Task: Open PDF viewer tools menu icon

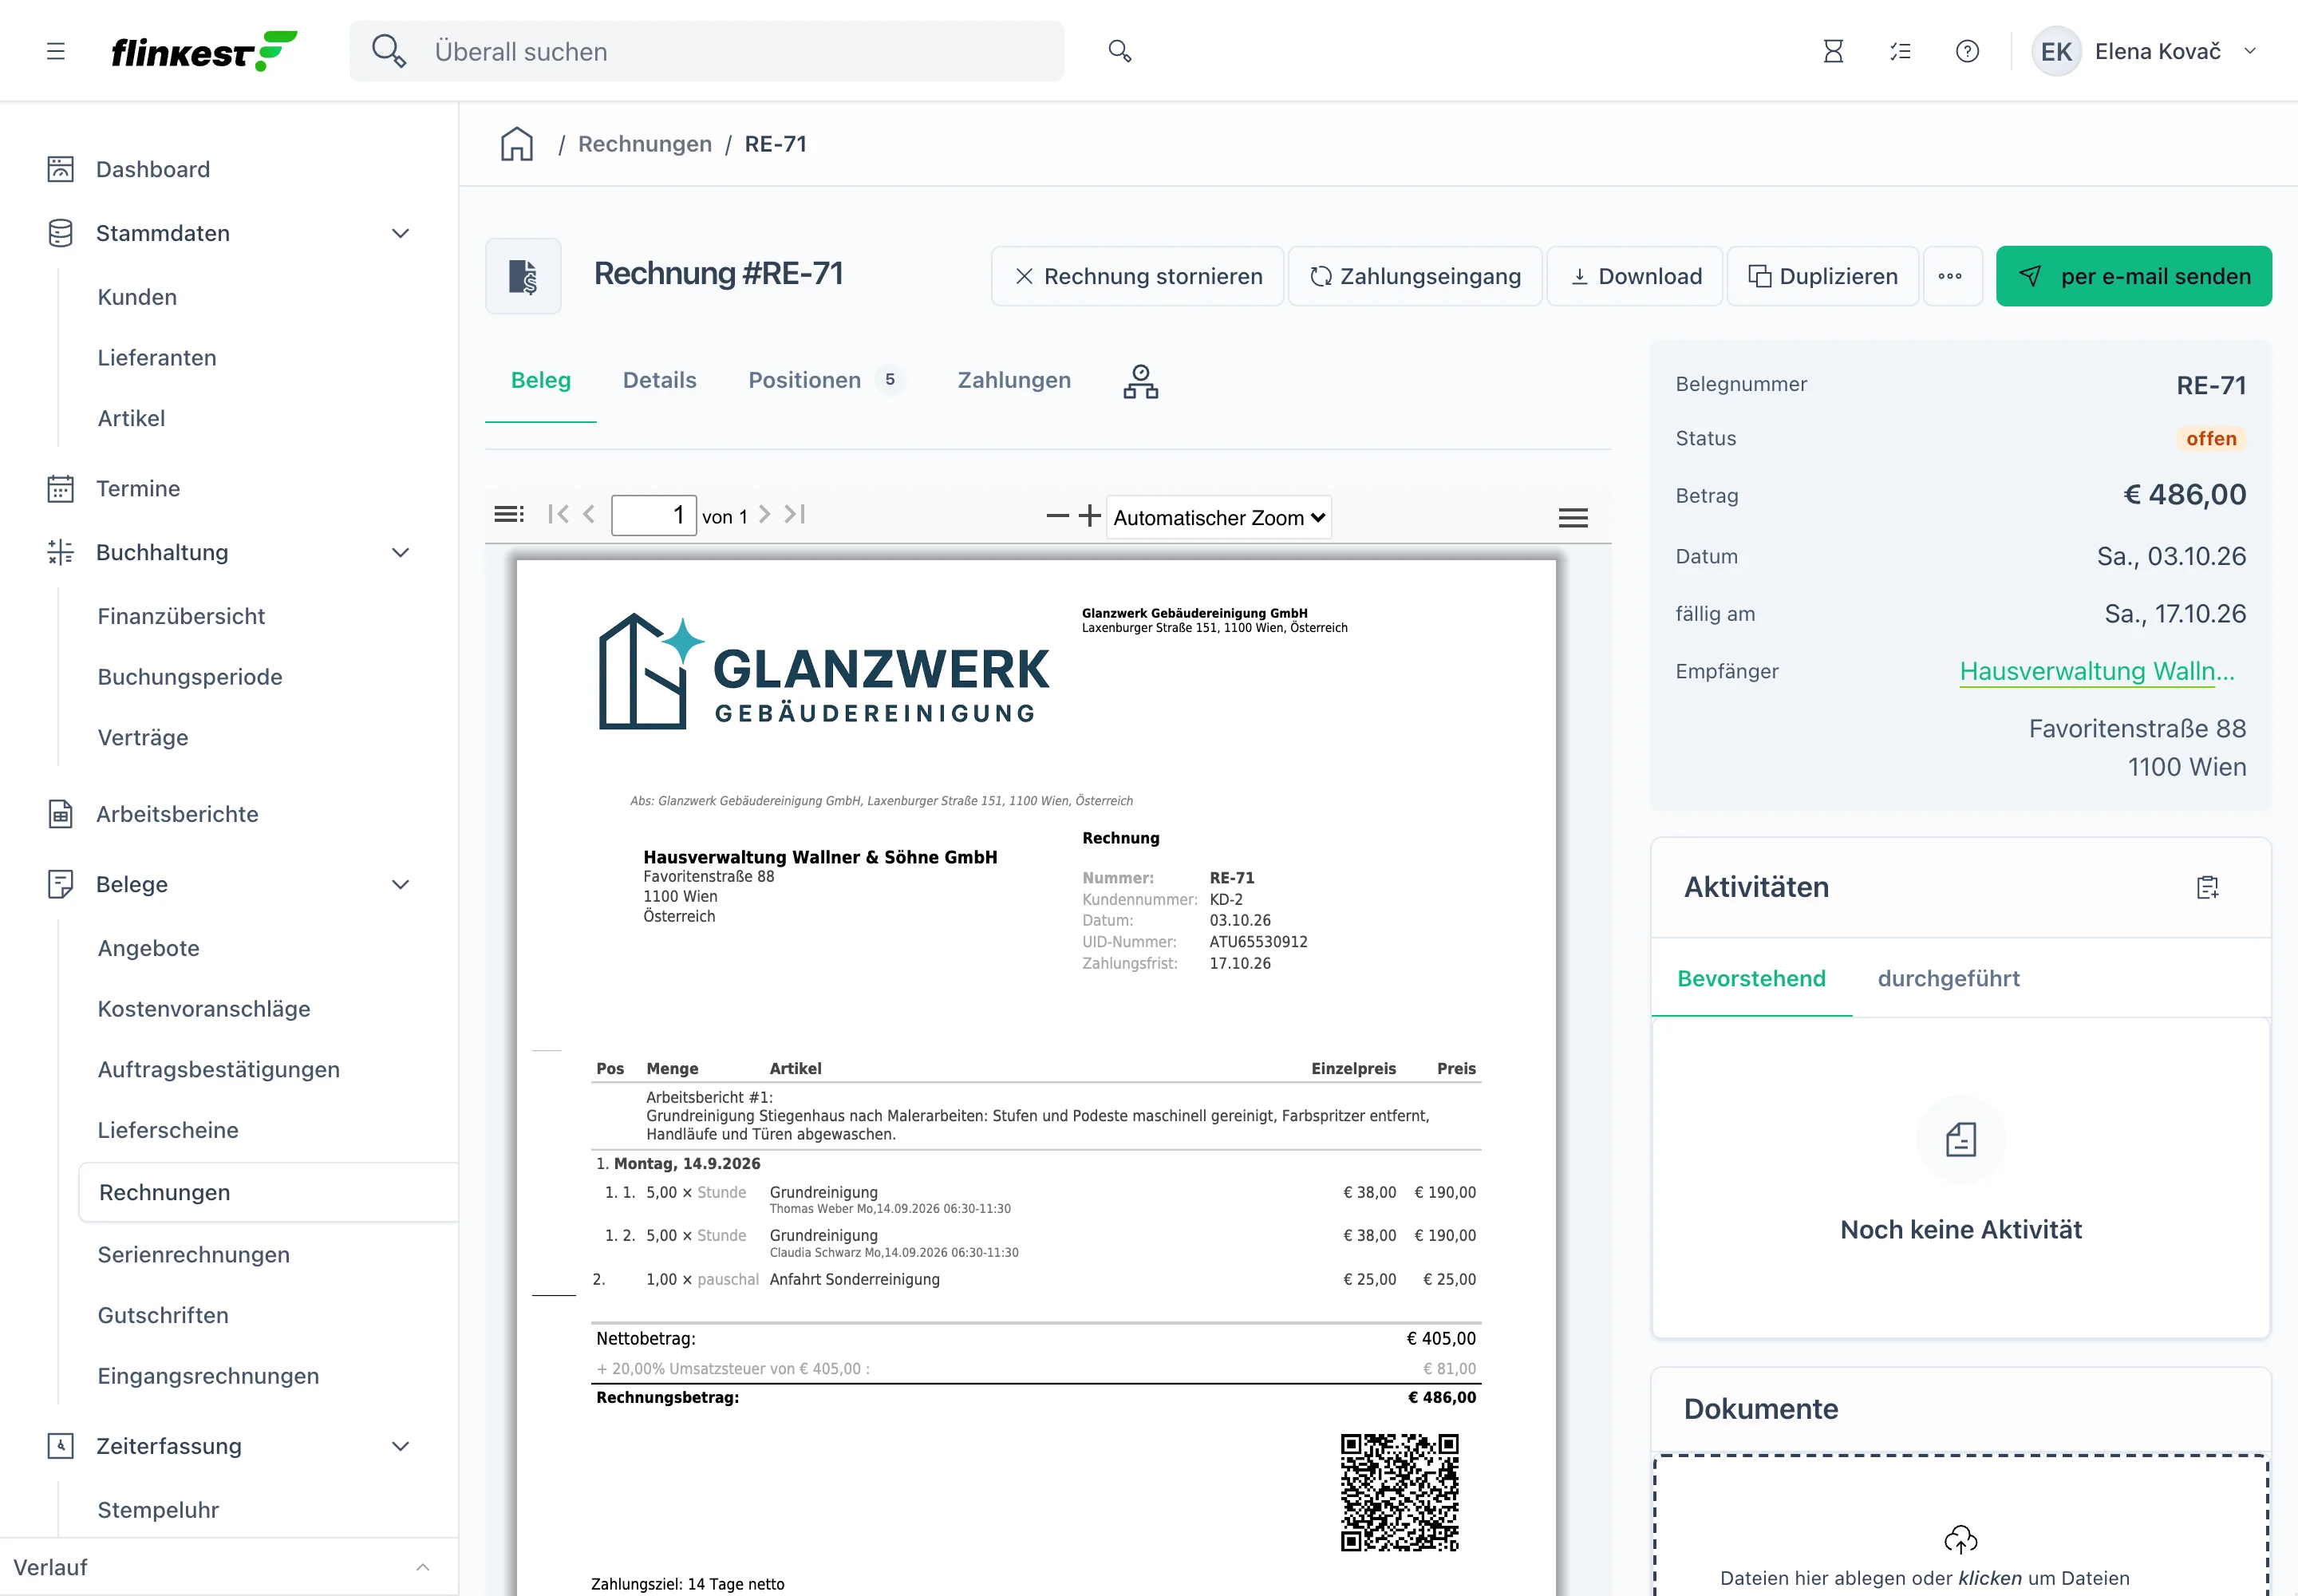Action: coord(1573,518)
